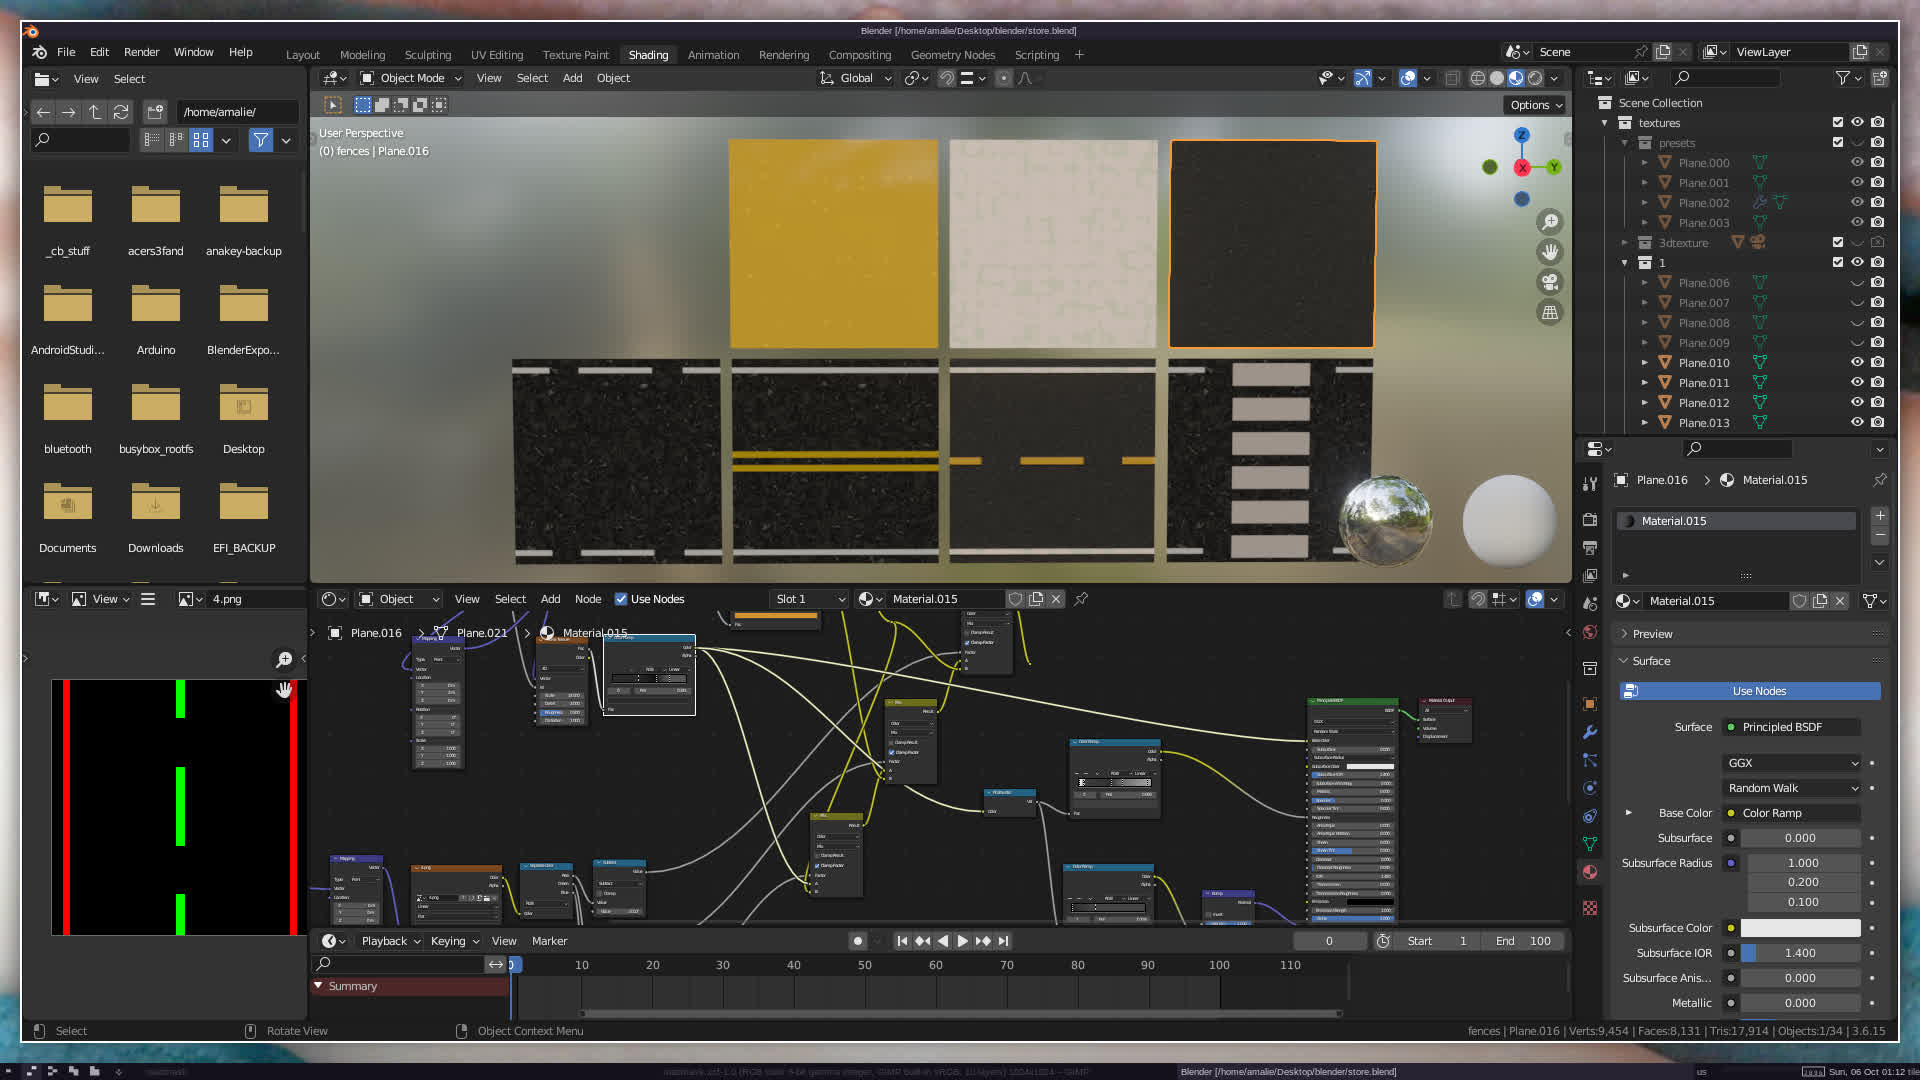Uncheck the textures collection checkbox
The height and width of the screenshot is (1080, 1920).
1837,122
